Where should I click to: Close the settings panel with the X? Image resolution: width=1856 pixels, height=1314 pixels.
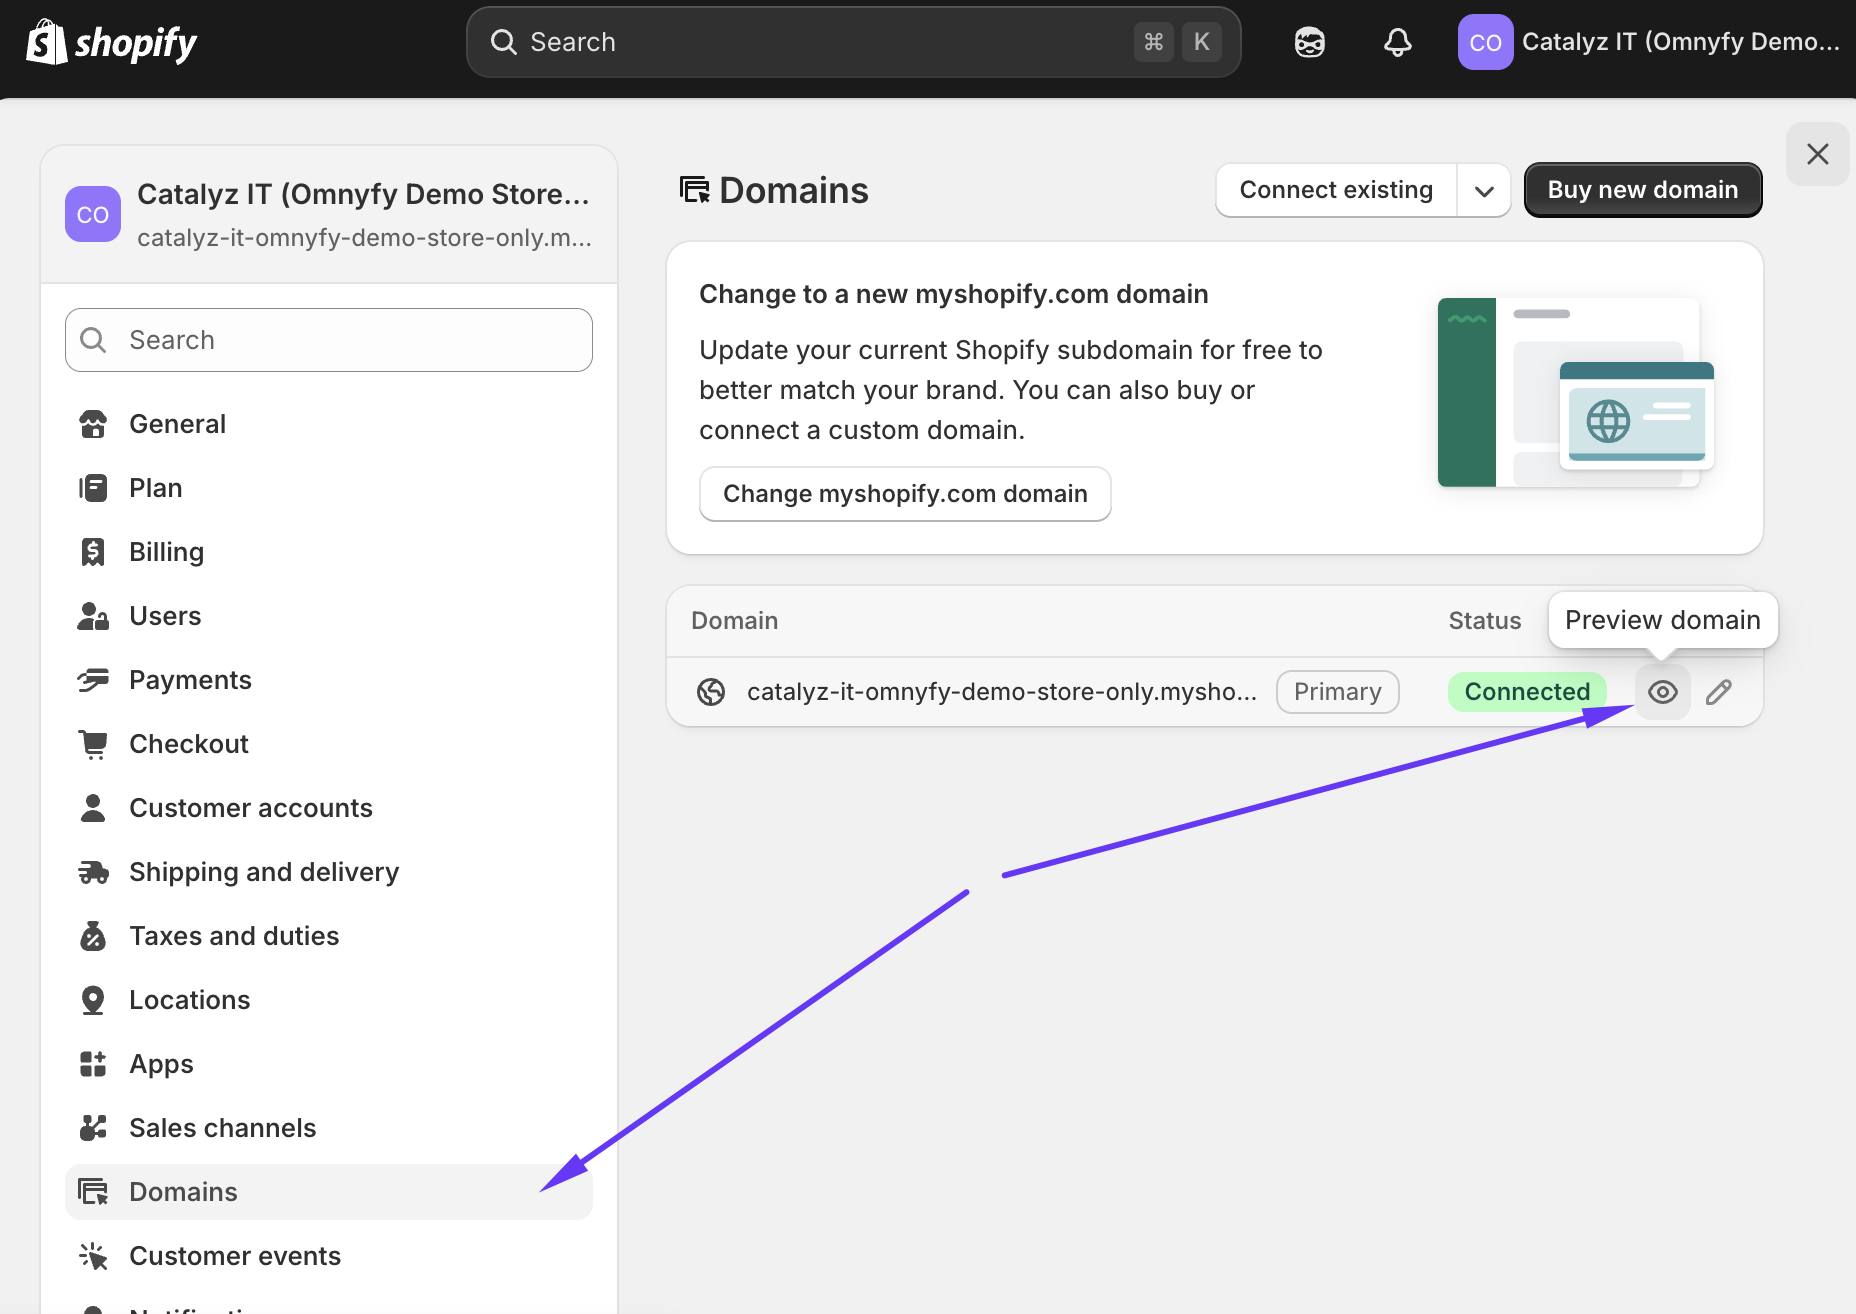tap(1817, 154)
